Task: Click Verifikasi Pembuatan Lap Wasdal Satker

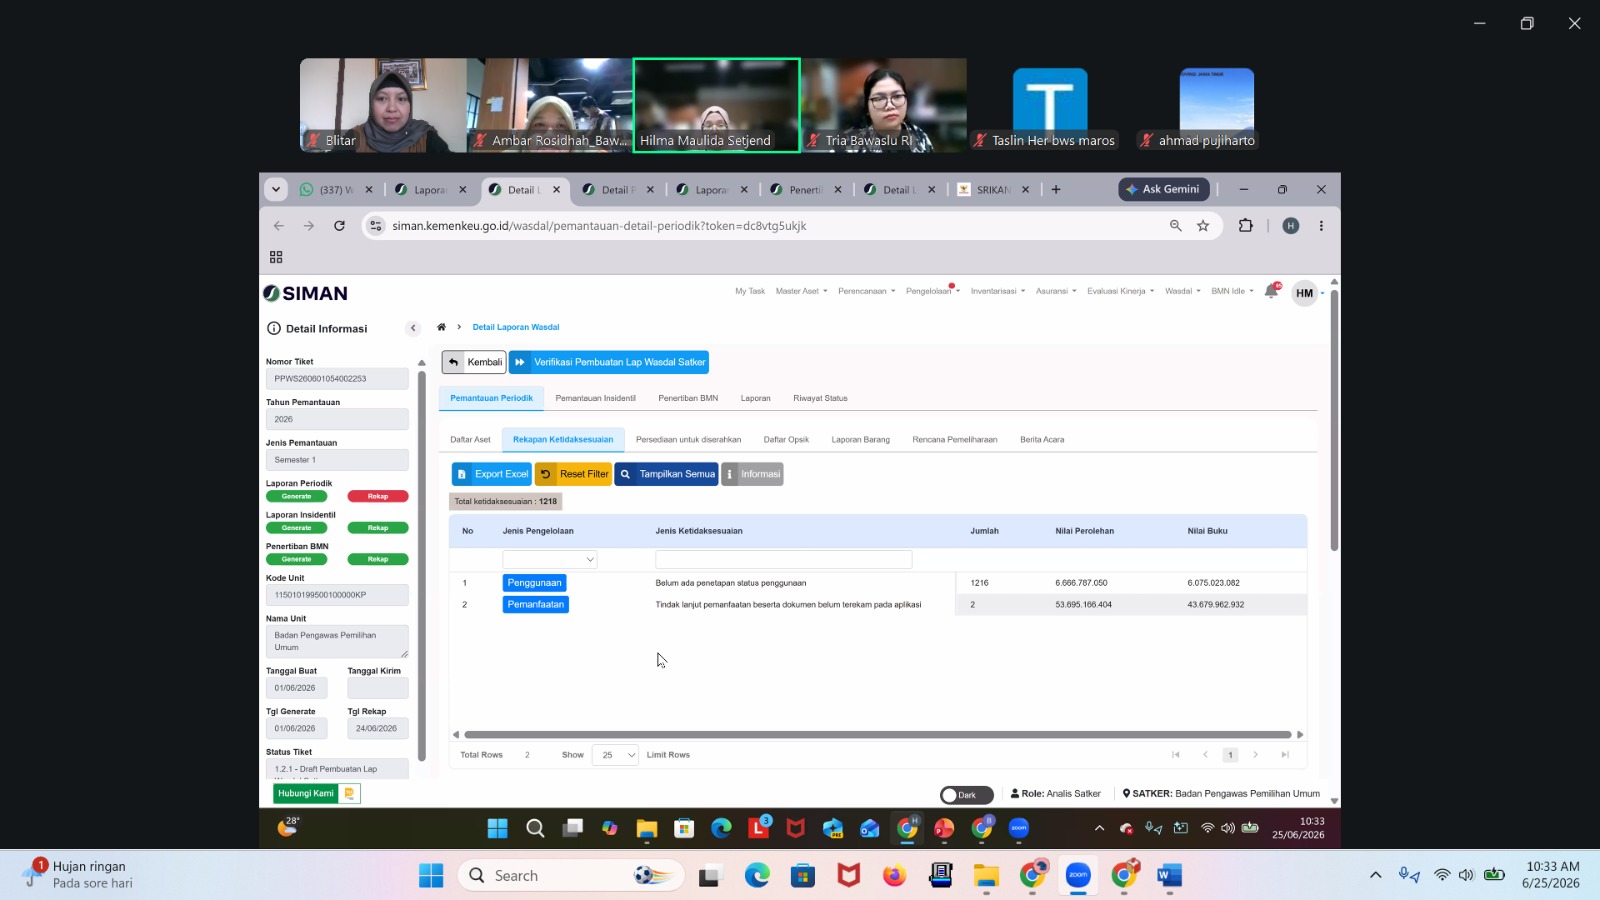Action: pos(609,362)
